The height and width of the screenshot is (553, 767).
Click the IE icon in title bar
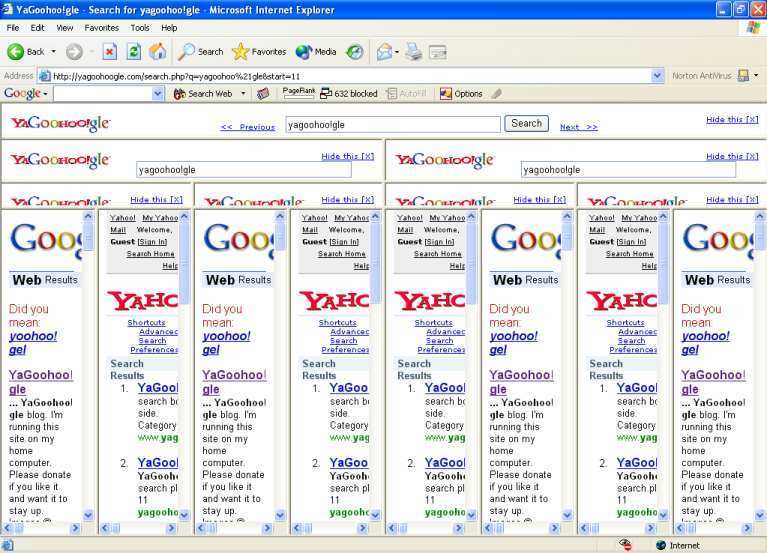tap(7, 9)
